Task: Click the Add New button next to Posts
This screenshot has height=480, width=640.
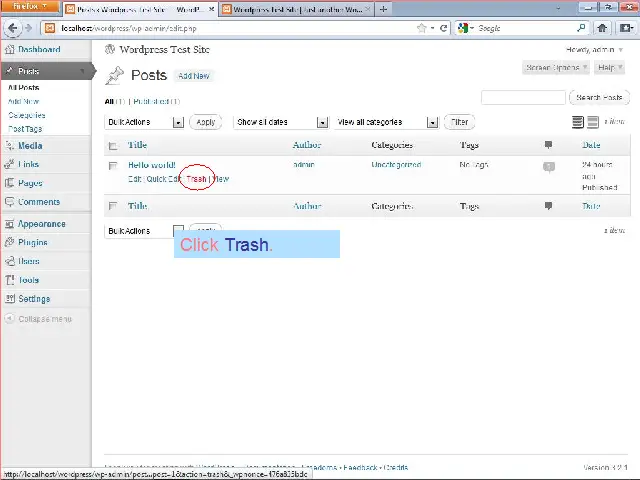Action: pos(194,76)
